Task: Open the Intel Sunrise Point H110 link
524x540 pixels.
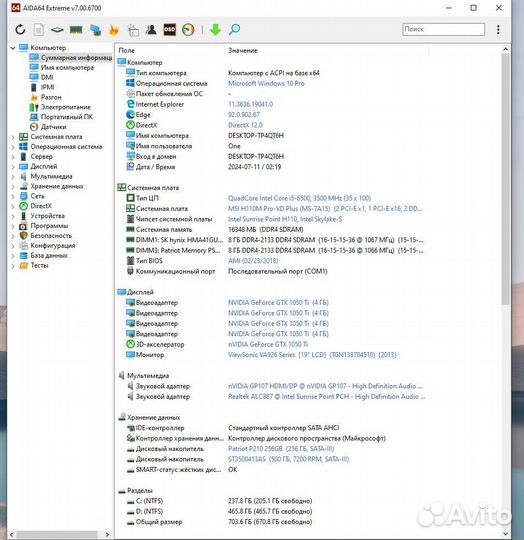Action: pos(285,219)
